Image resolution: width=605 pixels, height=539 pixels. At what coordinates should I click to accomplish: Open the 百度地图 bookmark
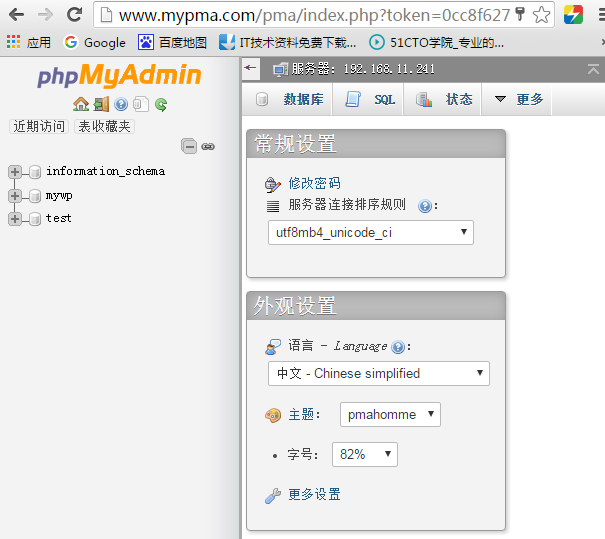172,42
